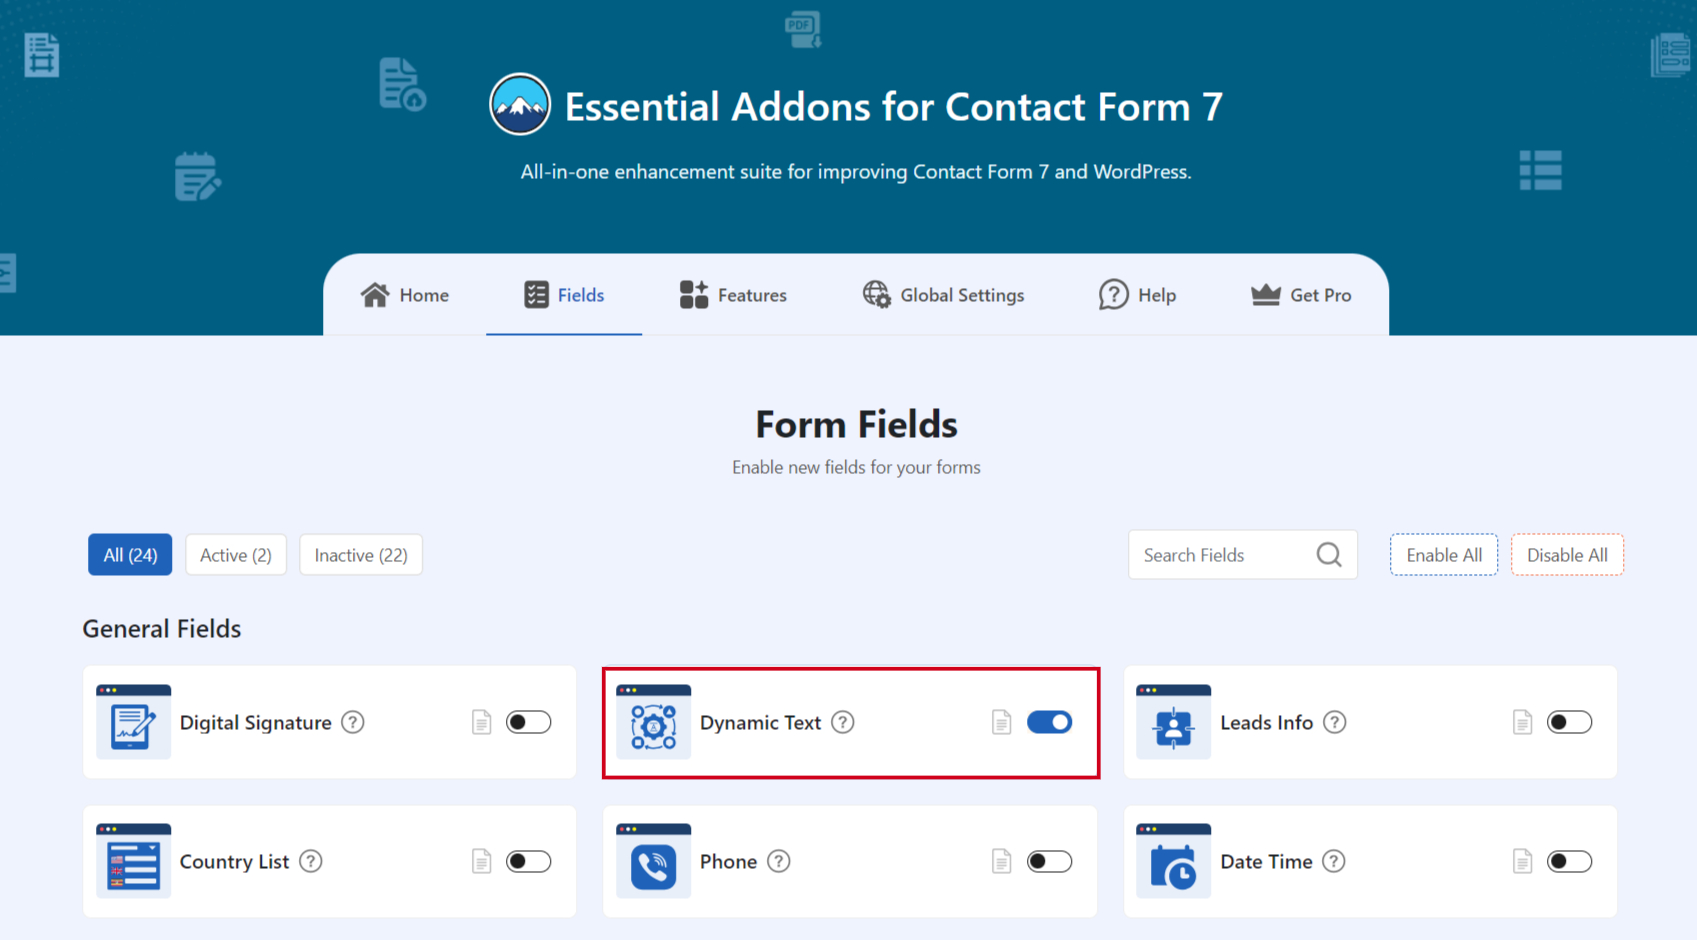
Task: Click the Country List label
Action: point(234,861)
